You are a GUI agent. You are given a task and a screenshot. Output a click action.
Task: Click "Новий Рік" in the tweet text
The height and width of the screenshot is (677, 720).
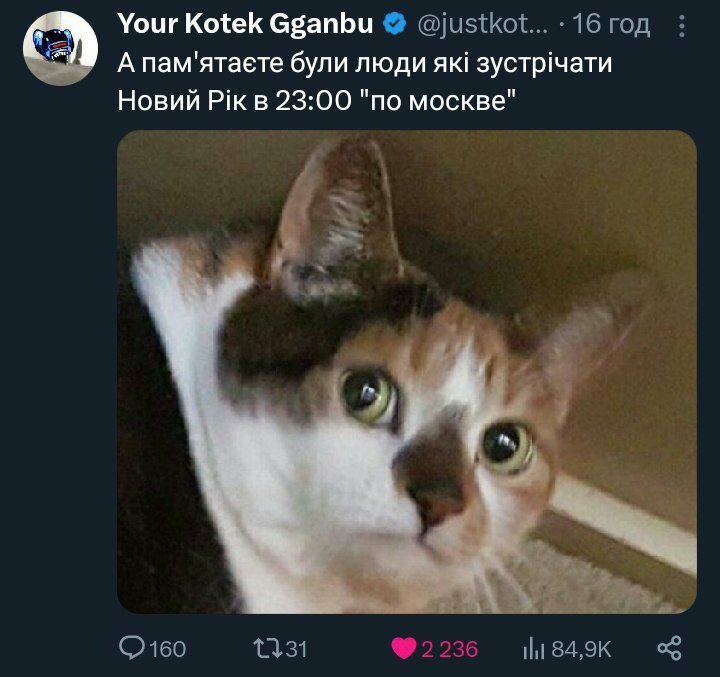(x=182, y=100)
